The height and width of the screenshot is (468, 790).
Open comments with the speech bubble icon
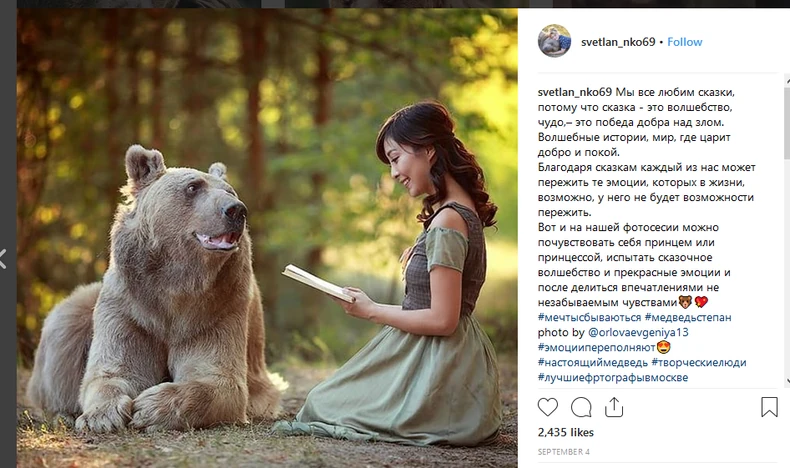(581, 407)
